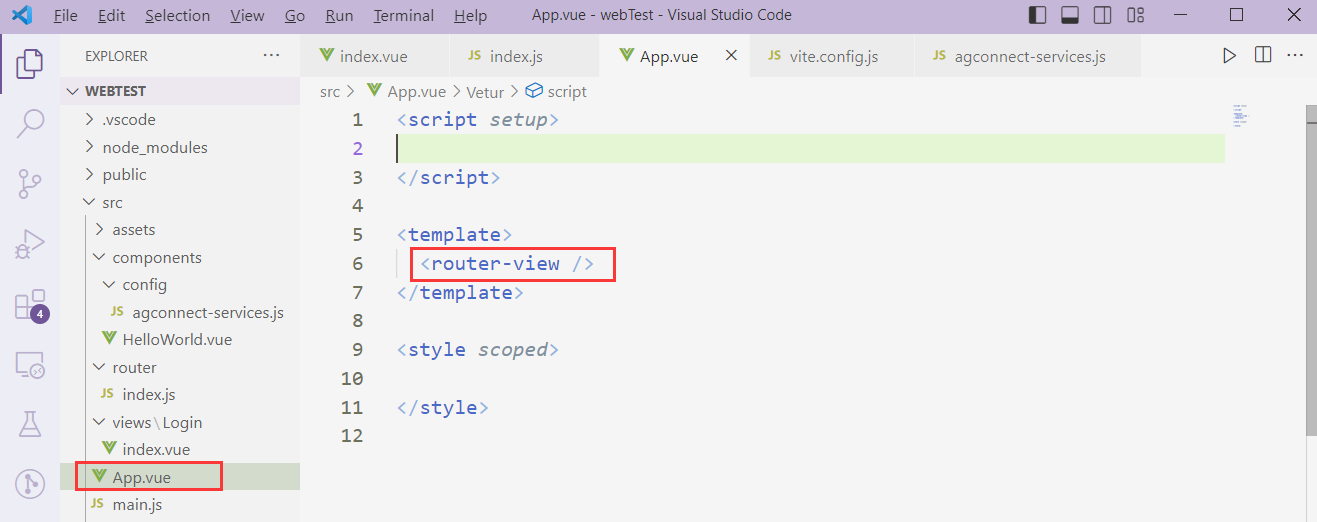Click the Run play button in editor toolbar

tap(1230, 56)
